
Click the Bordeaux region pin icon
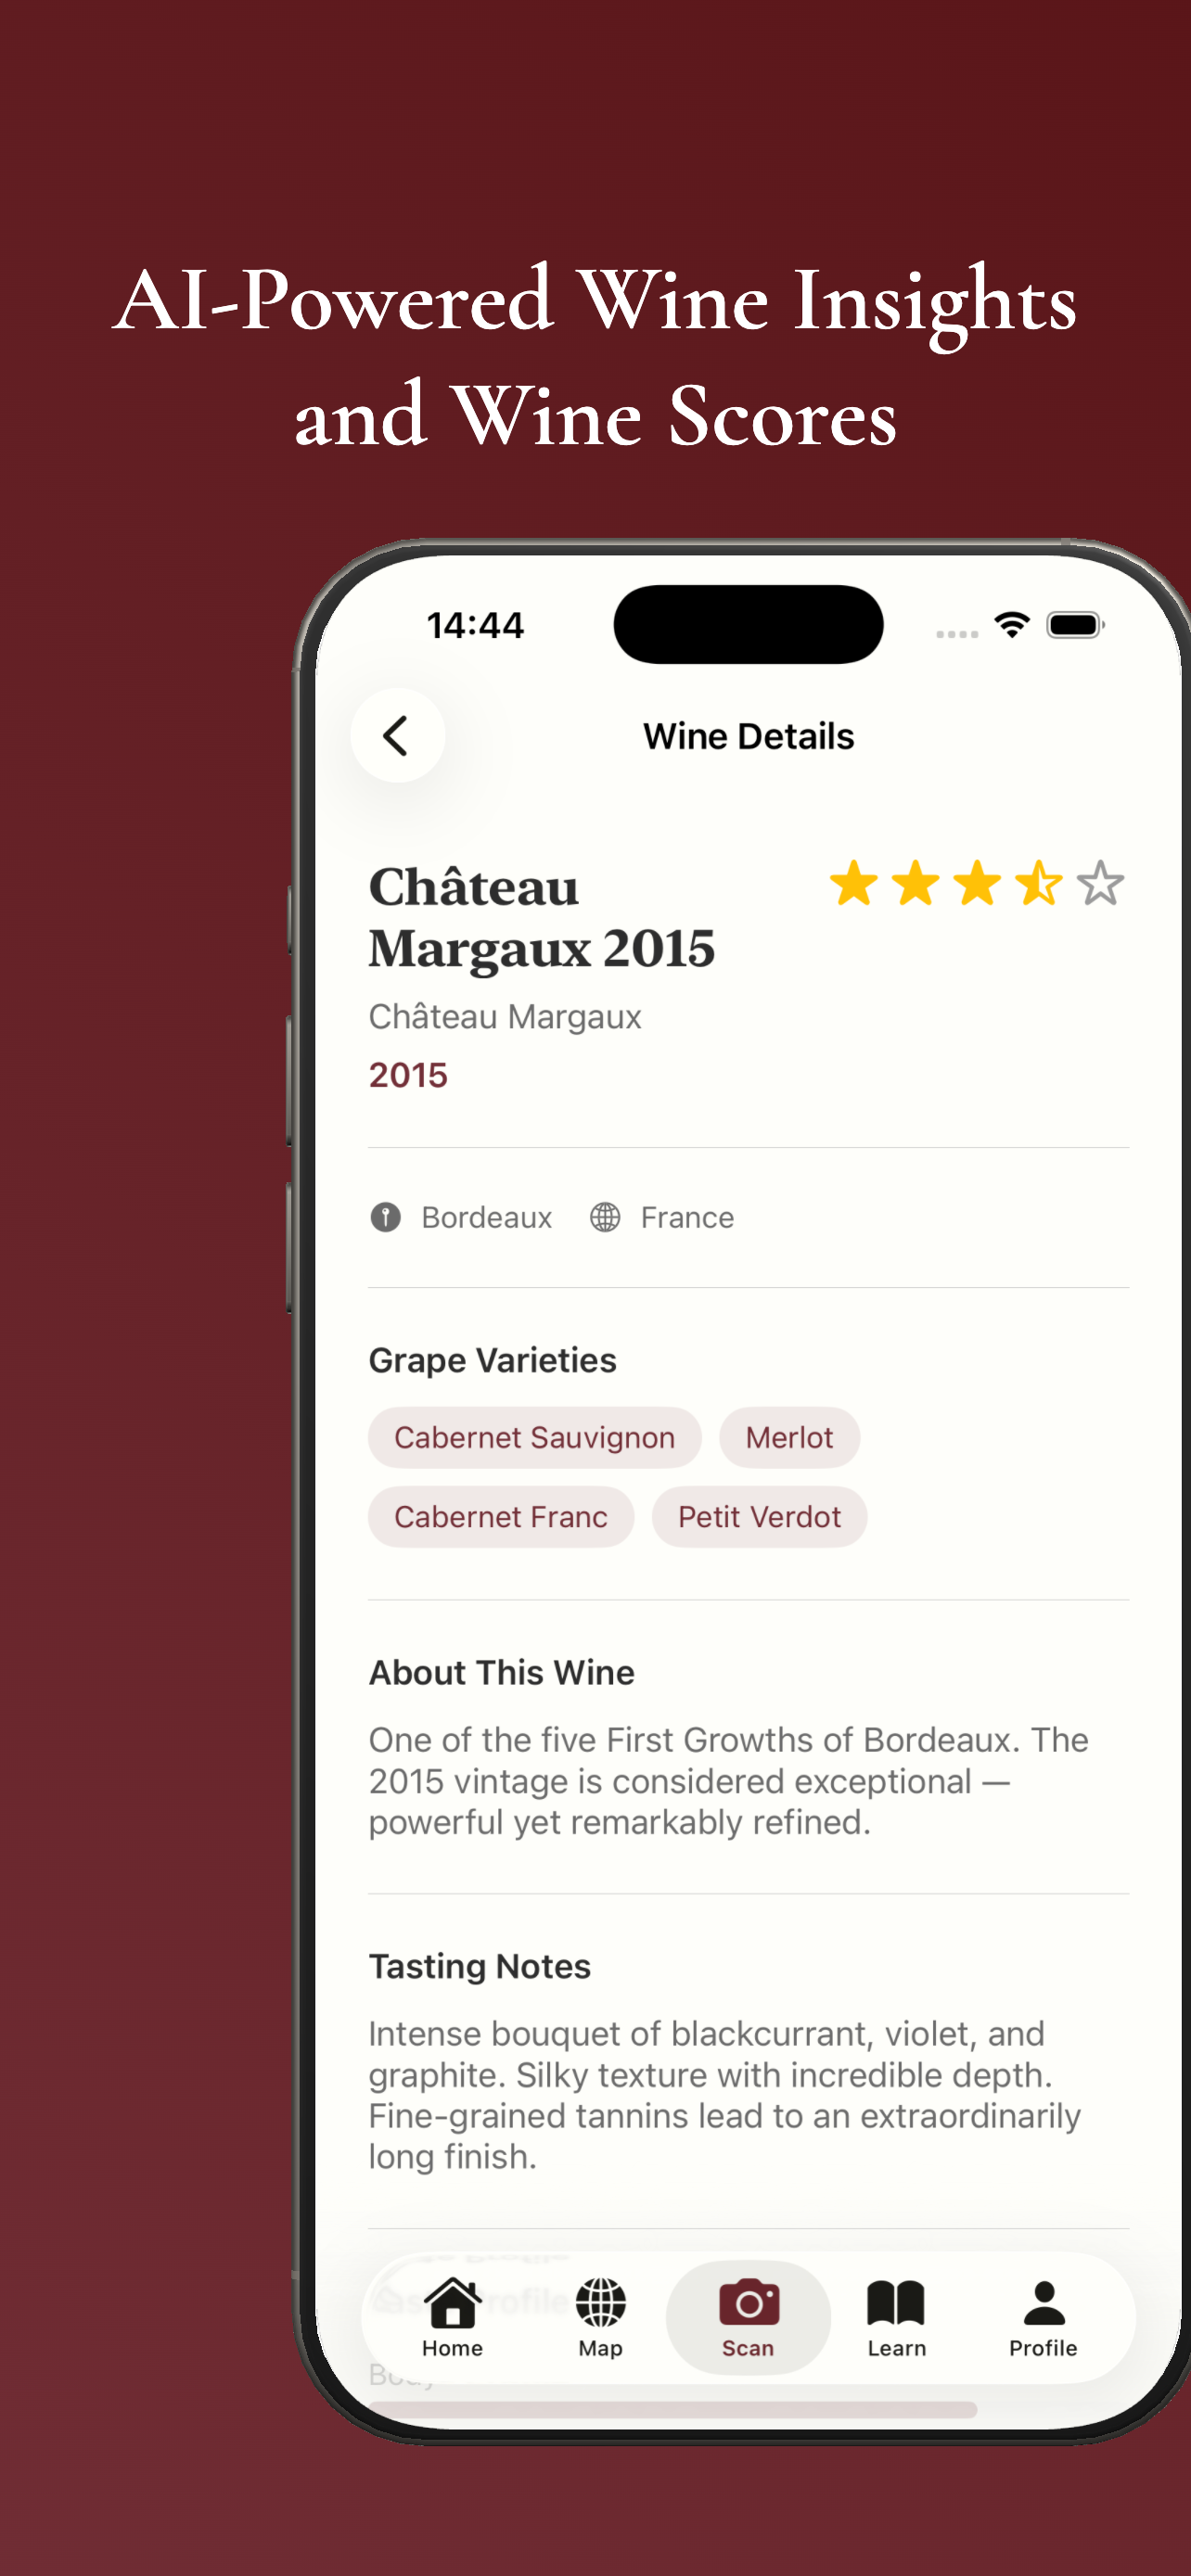click(385, 1217)
